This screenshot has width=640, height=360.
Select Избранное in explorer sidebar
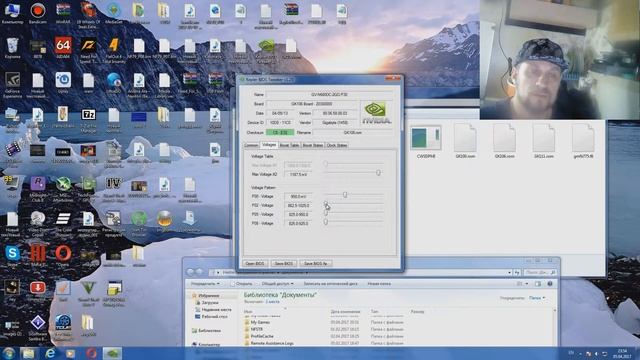click(x=205, y=296)
